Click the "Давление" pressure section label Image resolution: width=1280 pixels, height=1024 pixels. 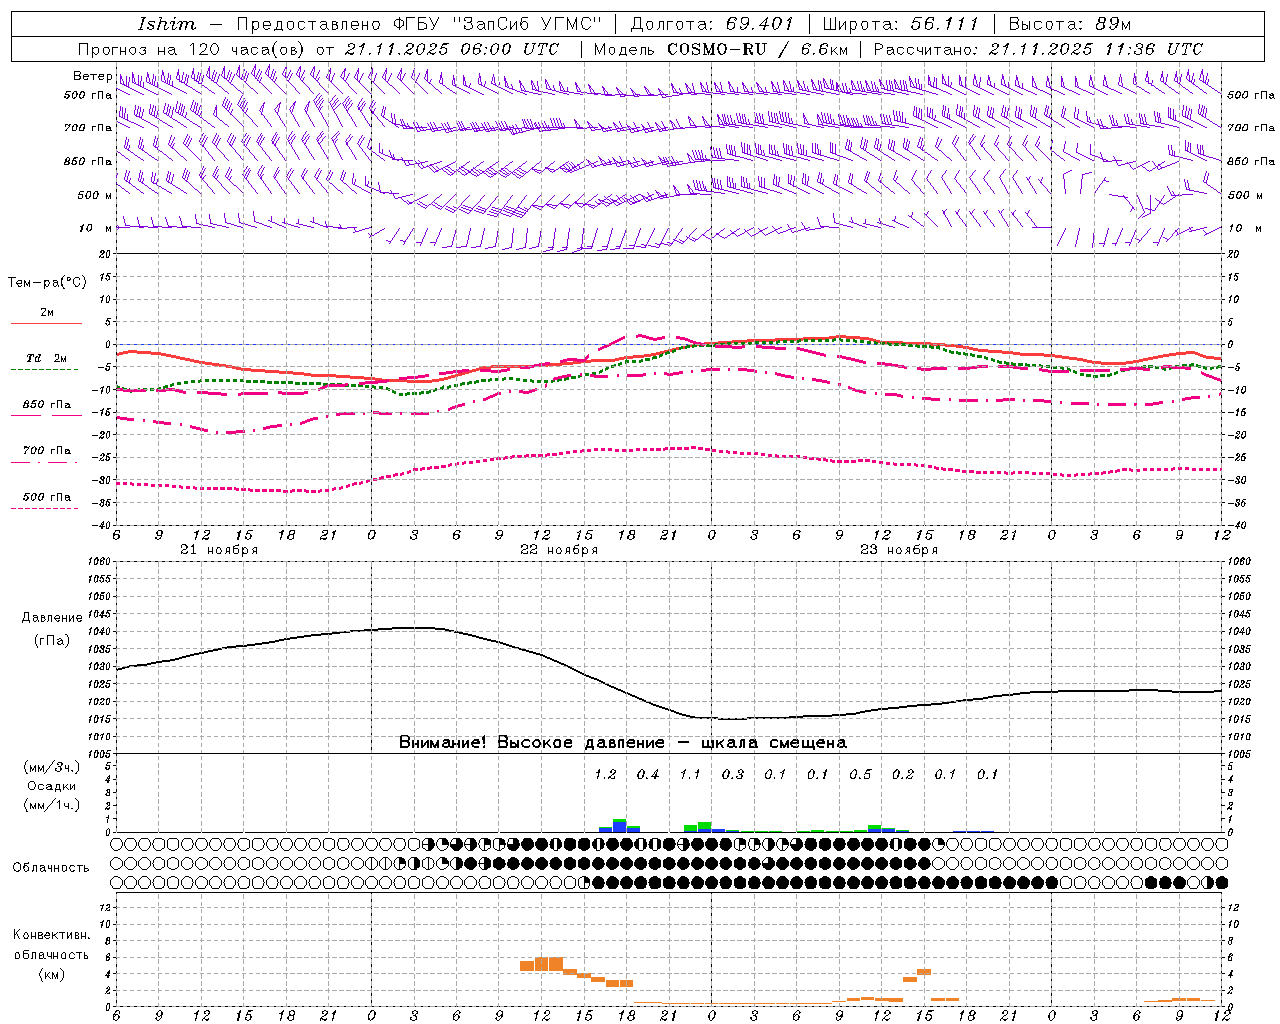click(x=52, y=618)
